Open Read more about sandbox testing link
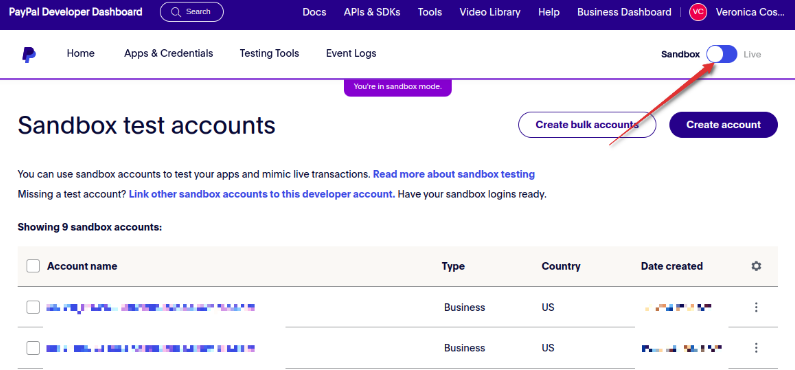This screenshot has height=370, width=795. click(454, 174)
